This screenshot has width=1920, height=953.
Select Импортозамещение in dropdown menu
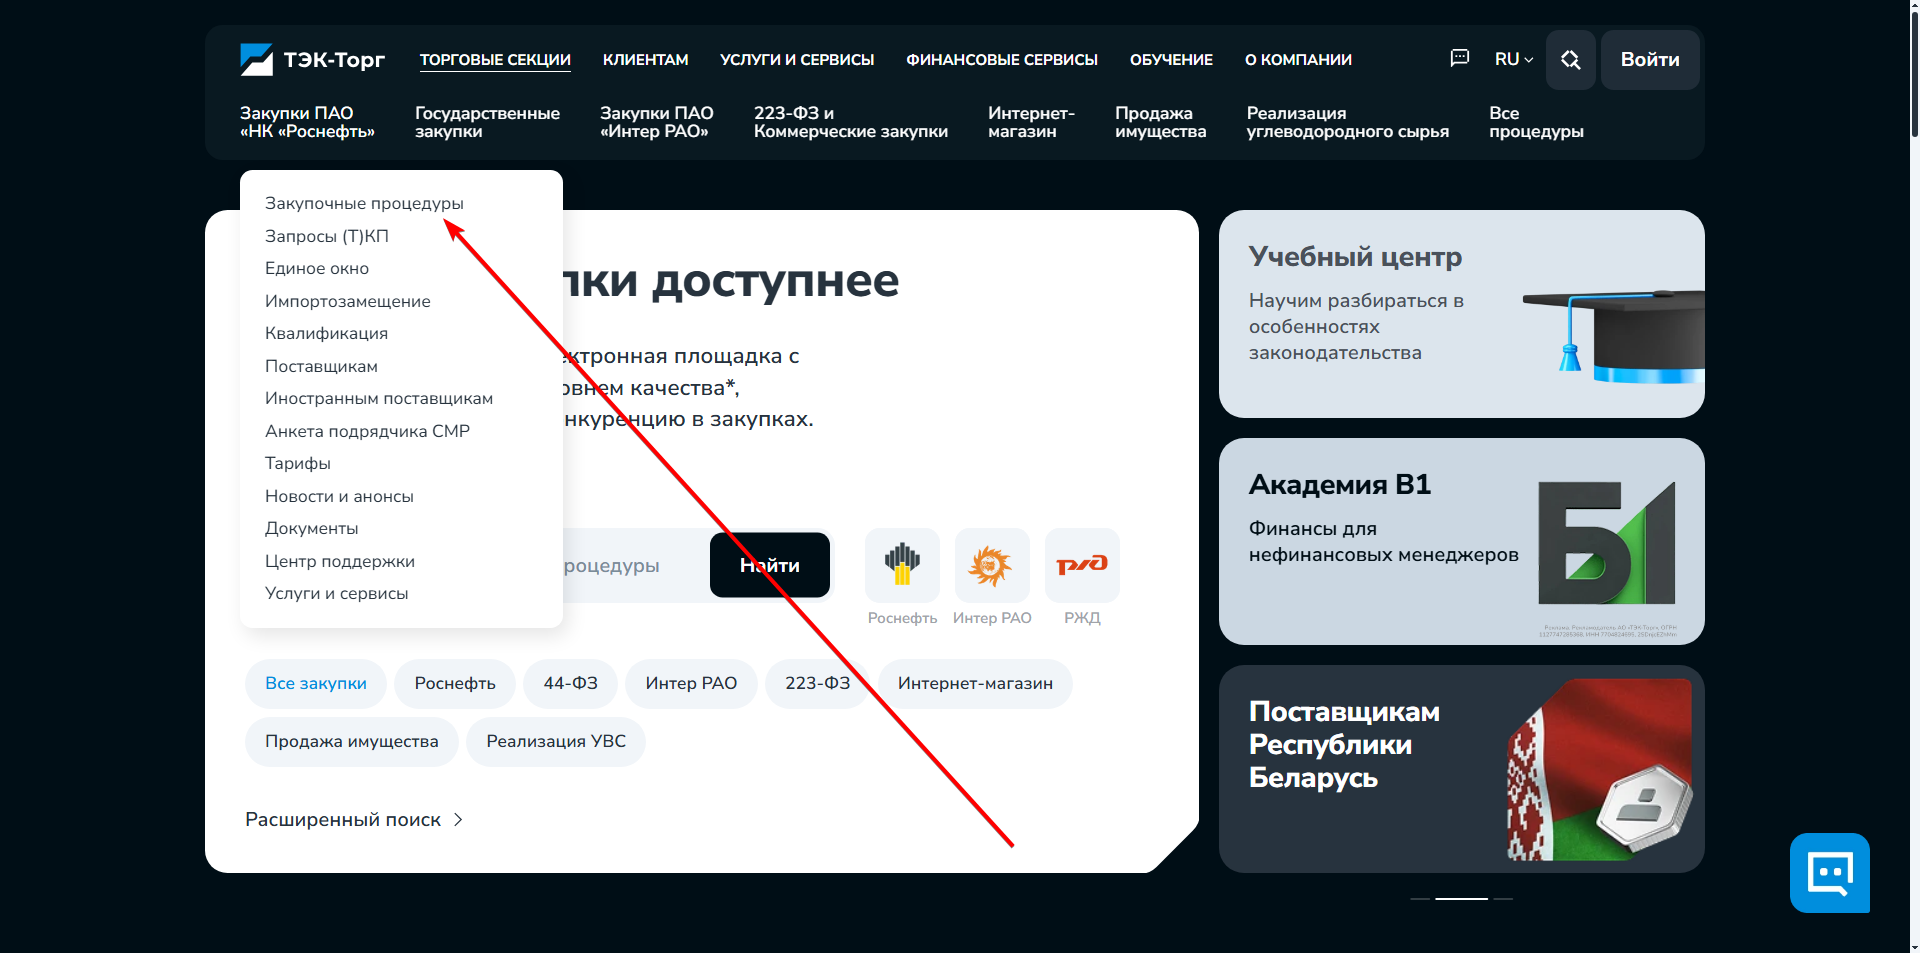point(348,301)
